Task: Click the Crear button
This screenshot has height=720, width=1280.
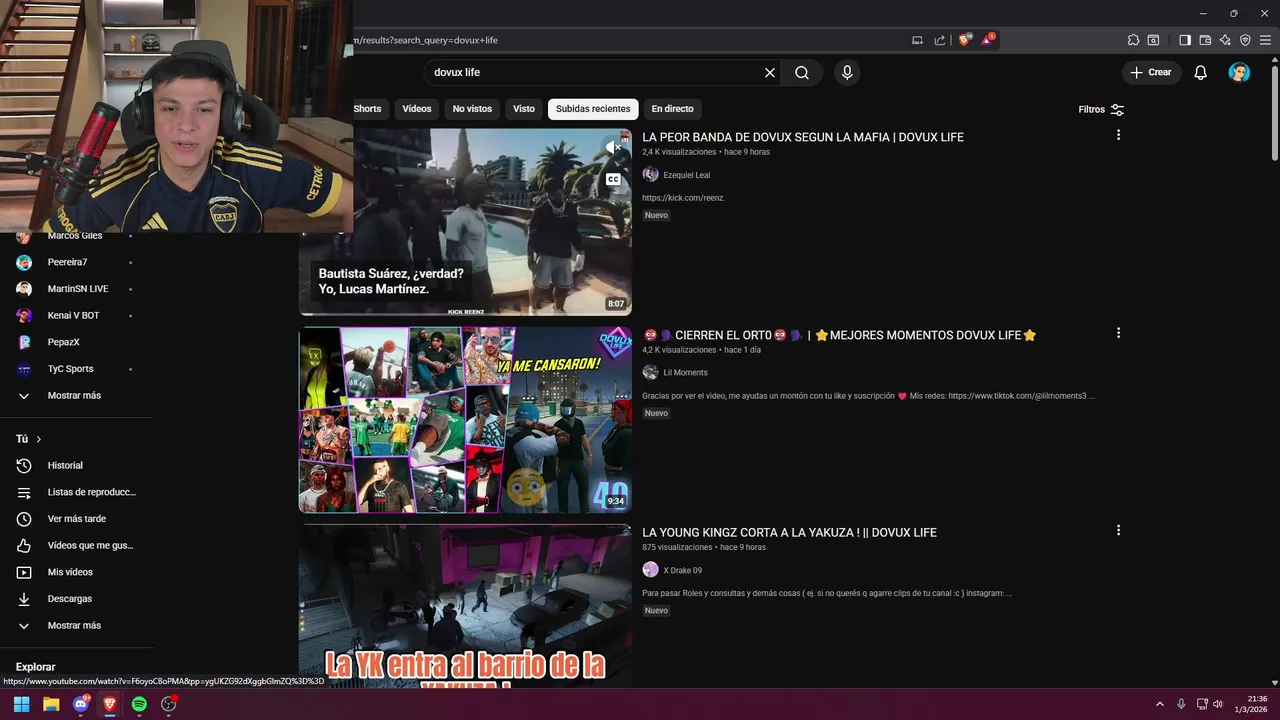Action: pyautogui.click(x=1151, y=72)
